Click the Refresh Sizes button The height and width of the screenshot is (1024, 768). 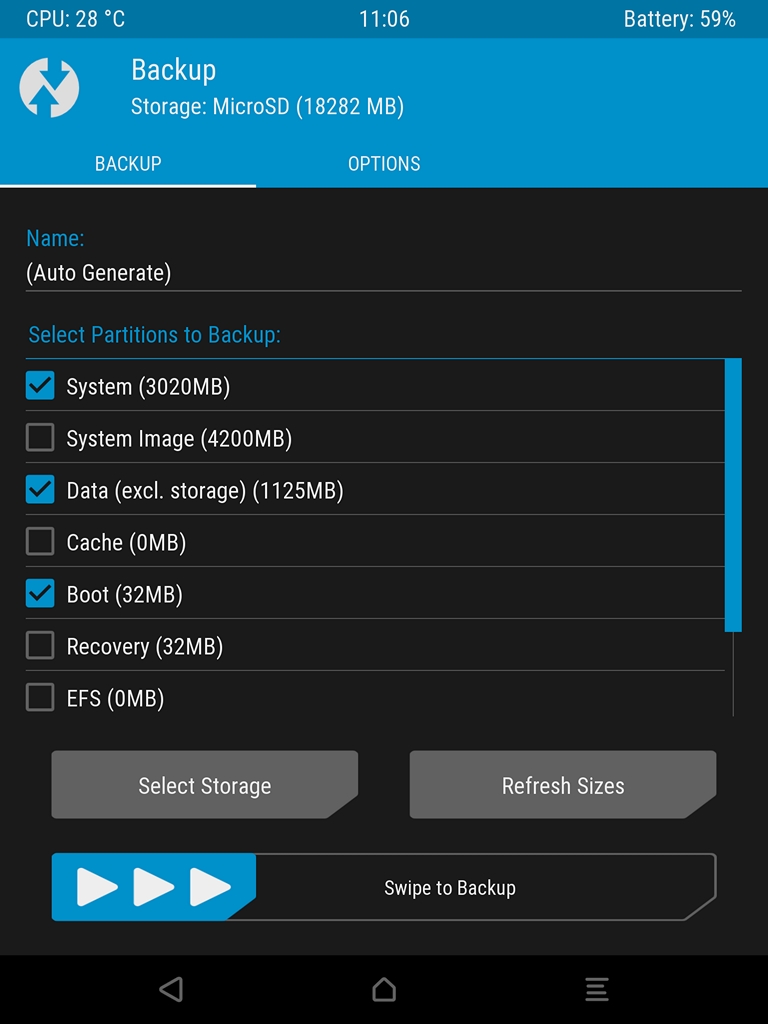click(563, 785)
